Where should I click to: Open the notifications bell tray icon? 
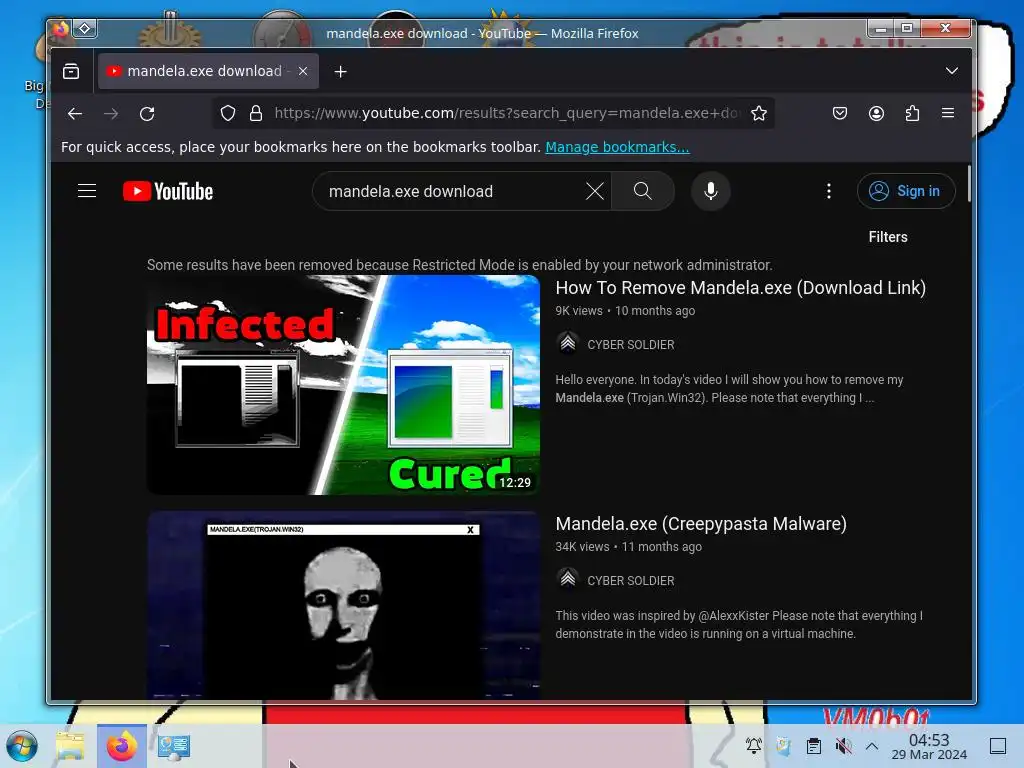click(754, 745)
